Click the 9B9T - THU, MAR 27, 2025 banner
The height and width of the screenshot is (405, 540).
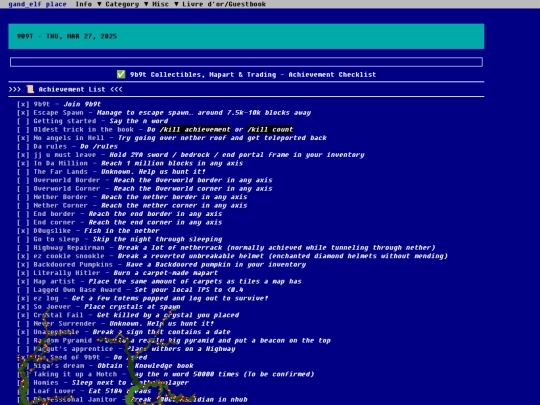tap(246, 36)
